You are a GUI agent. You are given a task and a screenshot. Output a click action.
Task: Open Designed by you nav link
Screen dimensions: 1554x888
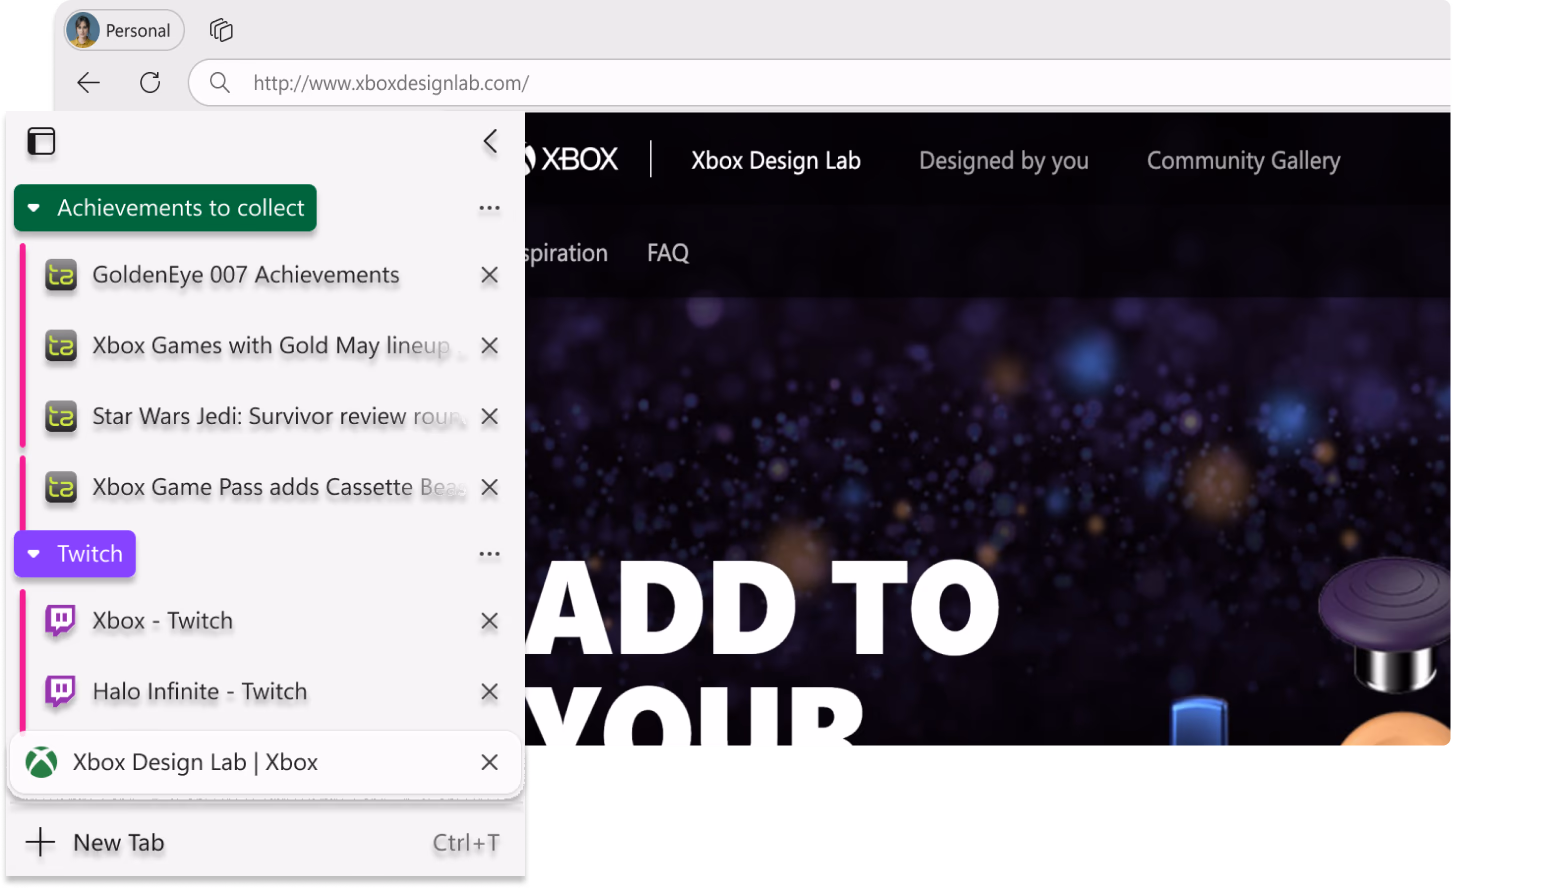pyautogui.click(x=1004, y=161)
